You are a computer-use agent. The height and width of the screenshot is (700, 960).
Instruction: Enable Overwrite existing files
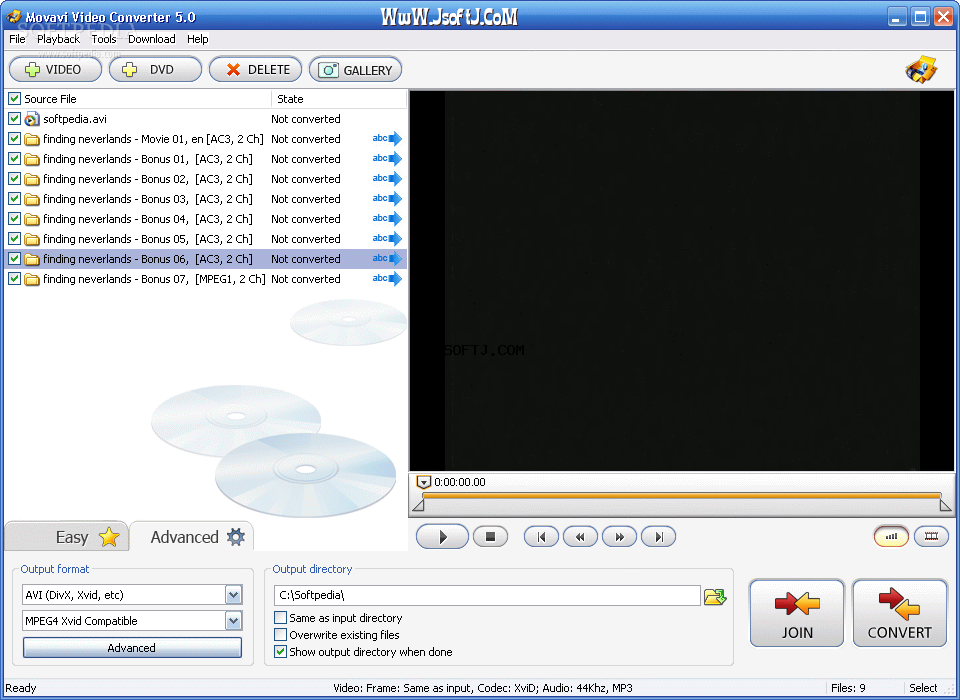tap(280, 634)
